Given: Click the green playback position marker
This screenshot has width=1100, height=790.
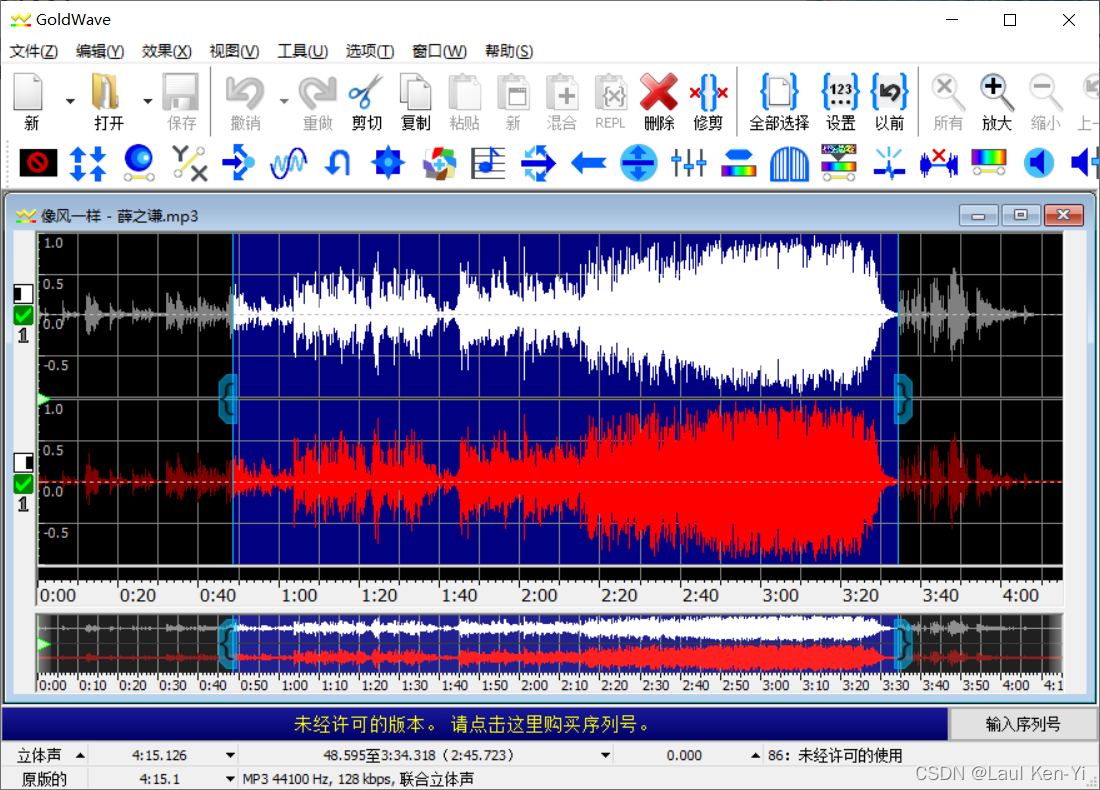Looking at the screenshot, I should 43,400.
